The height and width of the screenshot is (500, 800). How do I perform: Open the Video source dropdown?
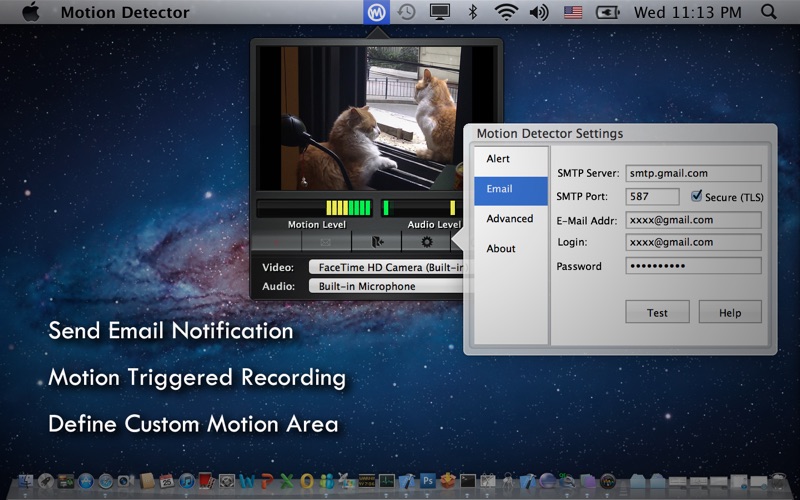388,267
